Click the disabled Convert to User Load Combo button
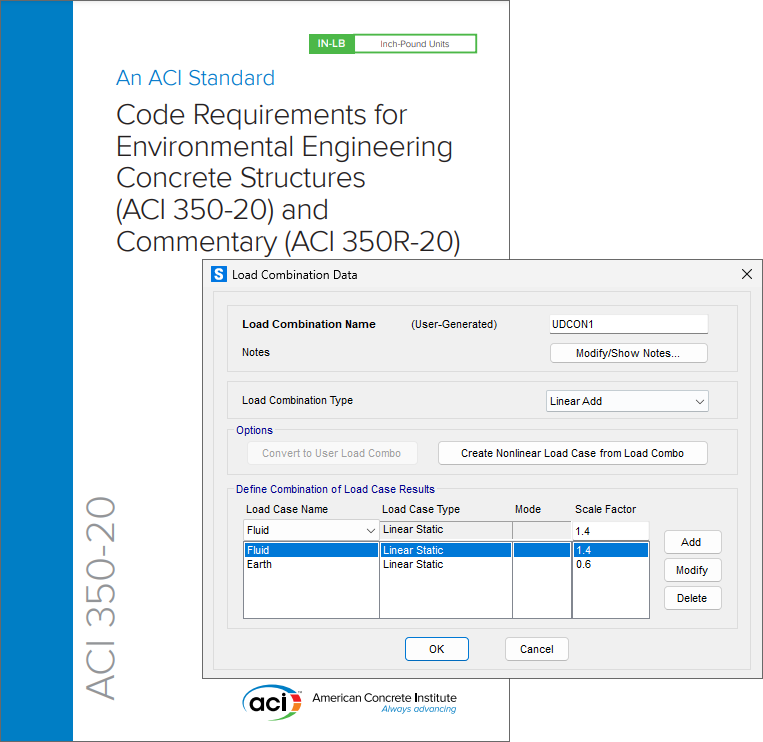The image size is (763, 742). pos(332,453)
